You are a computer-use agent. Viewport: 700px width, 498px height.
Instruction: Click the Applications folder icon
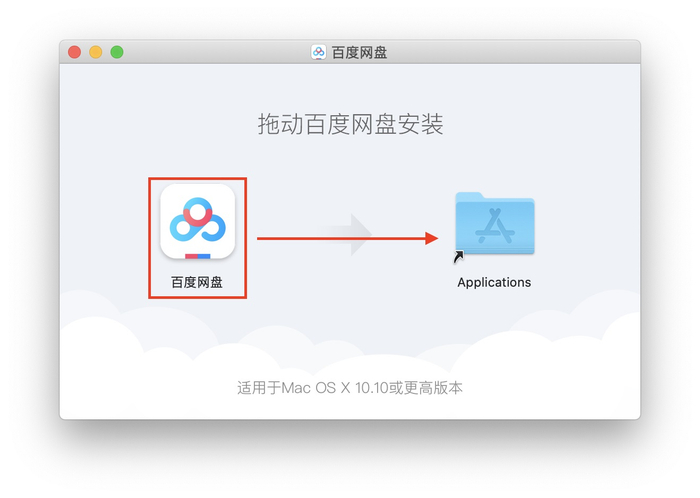pos(495,224)
